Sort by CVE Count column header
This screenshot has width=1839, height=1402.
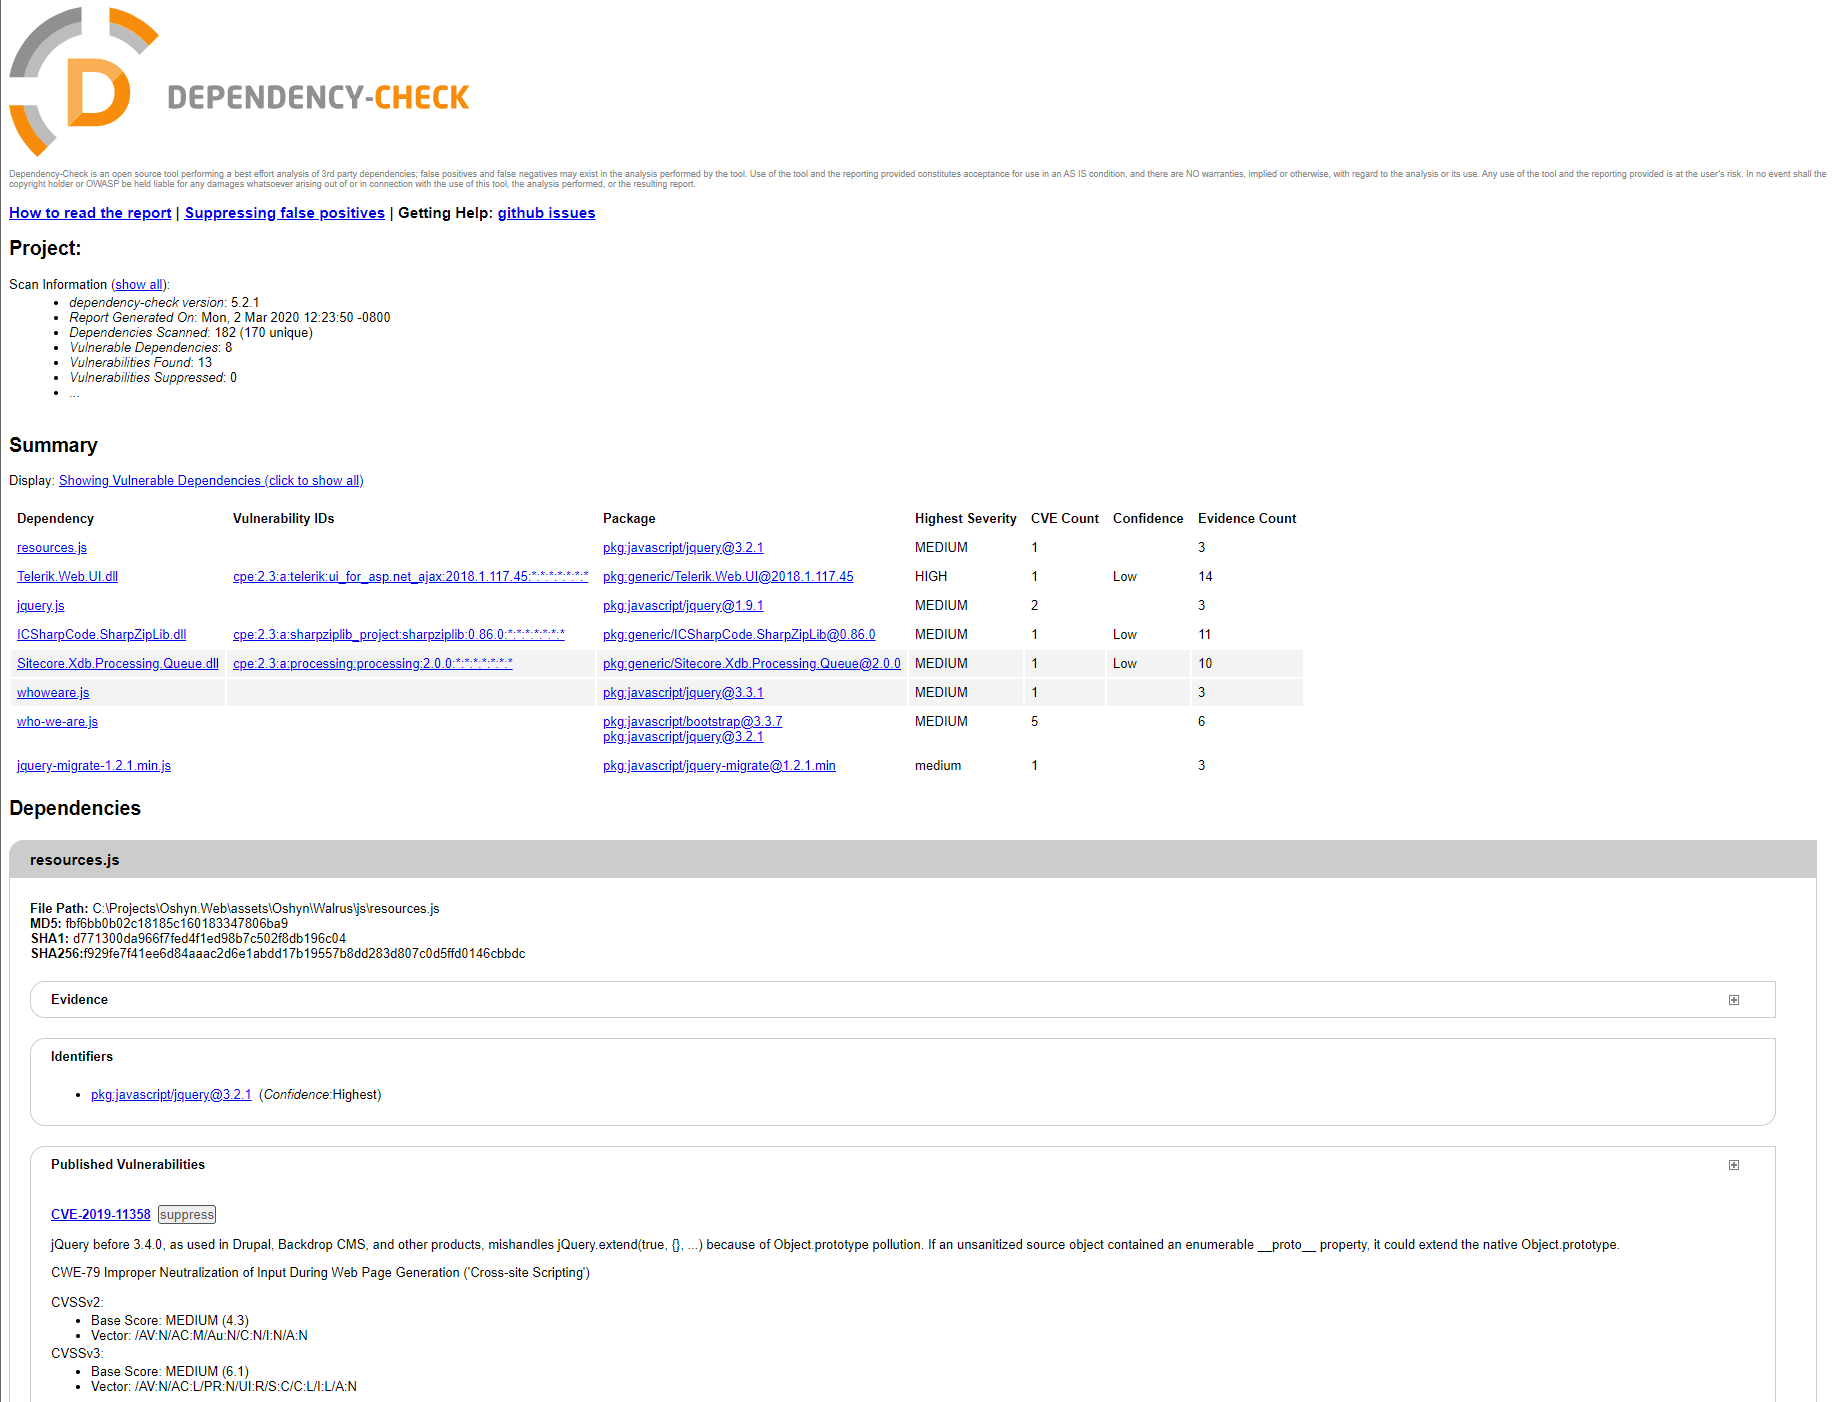click(x=1064, y=519)
